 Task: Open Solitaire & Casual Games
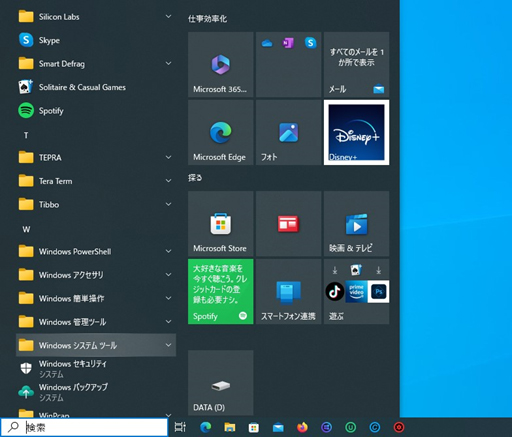(x=96, y=87)
